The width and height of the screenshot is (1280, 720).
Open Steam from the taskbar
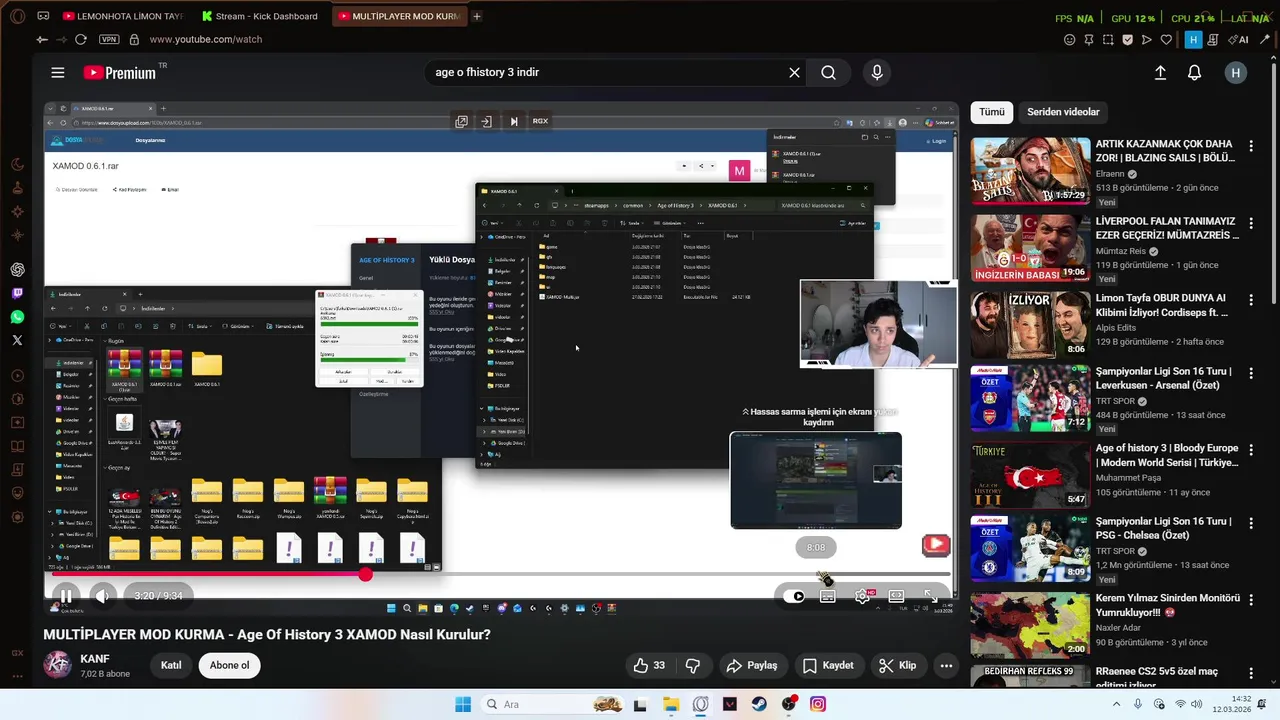(x=759, y=704)
